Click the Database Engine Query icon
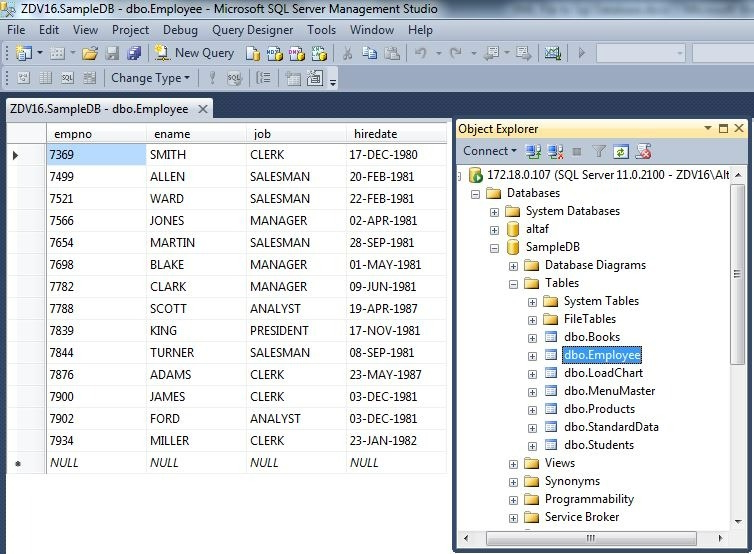Viewport: 754px width, 554px height. [252, 53]
